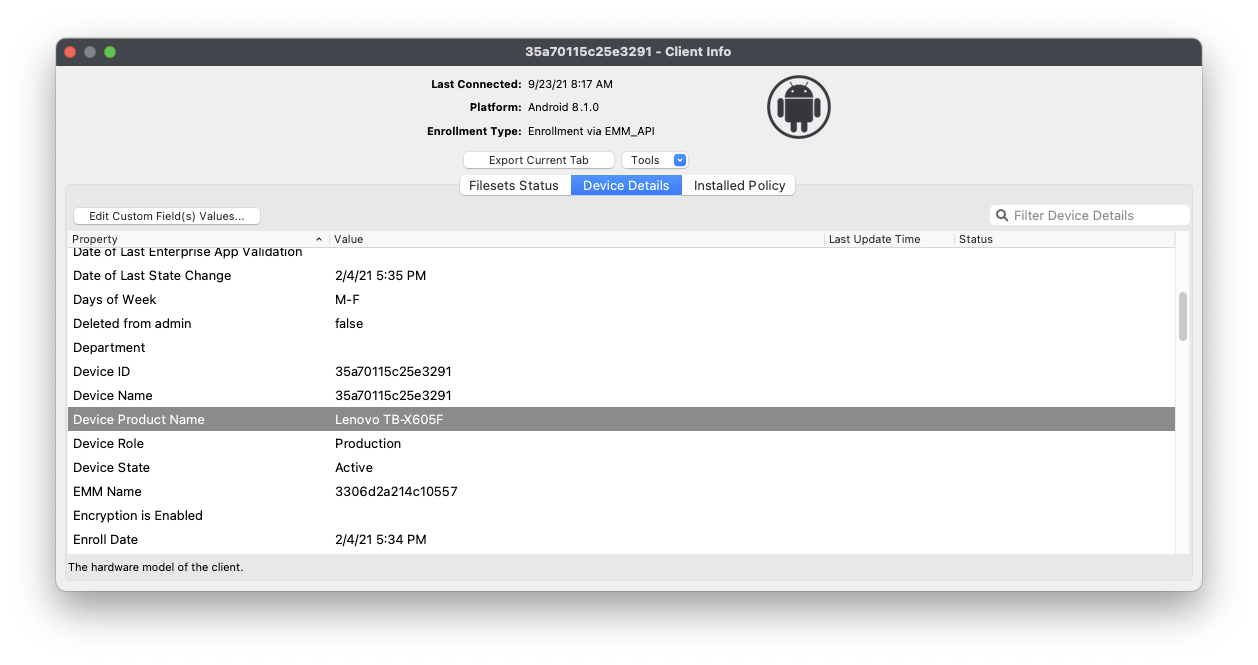
Task: Select the Encryption is Enabled row
Action: pos(621,516)
